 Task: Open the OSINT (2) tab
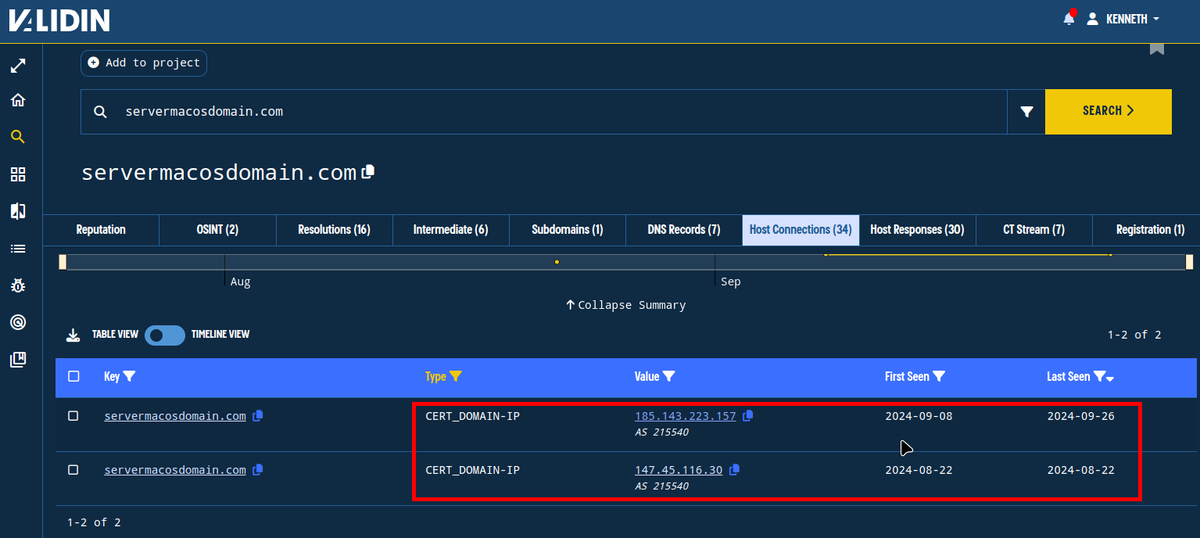(x=218, y=229)
